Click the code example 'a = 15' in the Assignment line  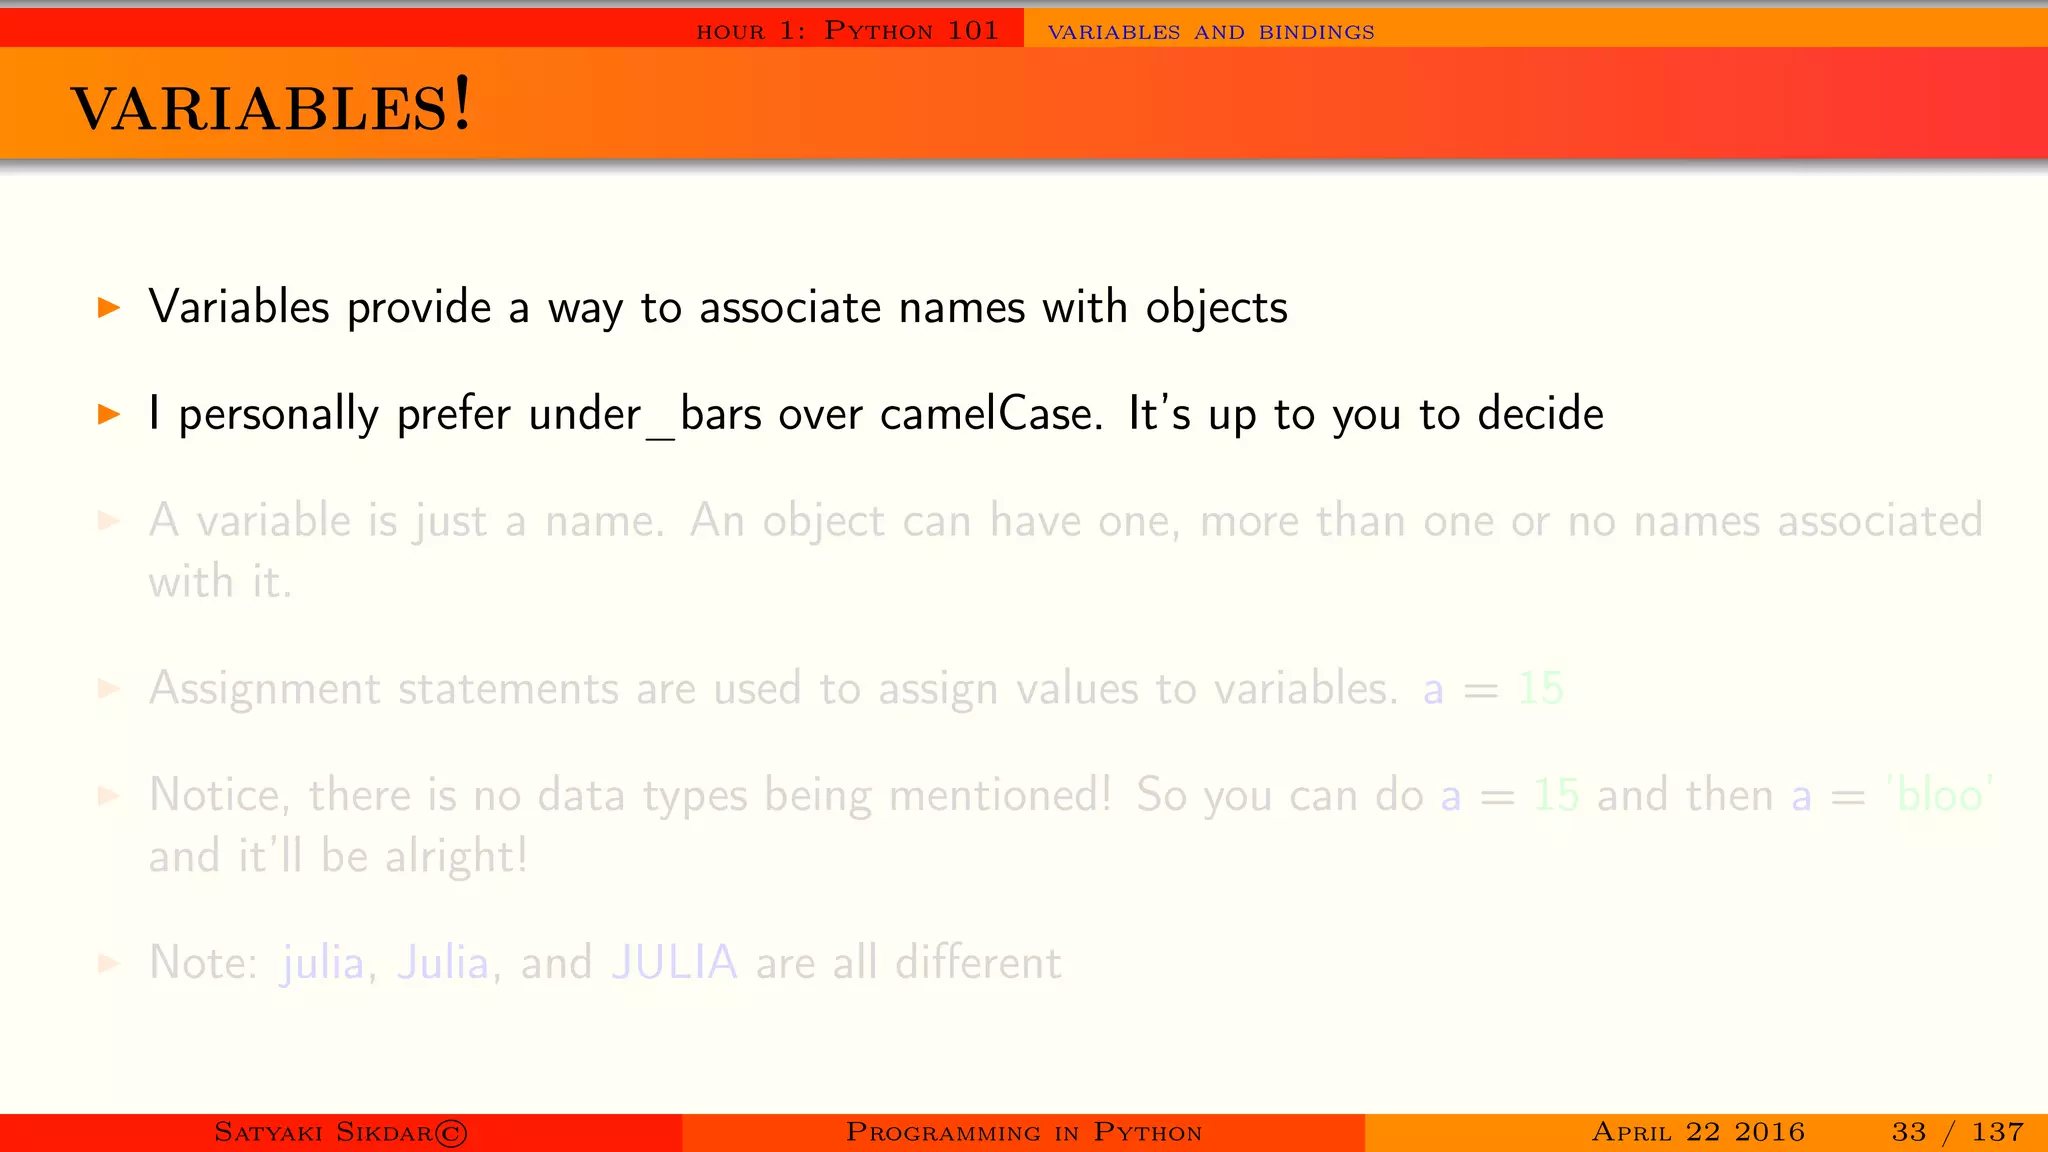(x=1493, y=689)
